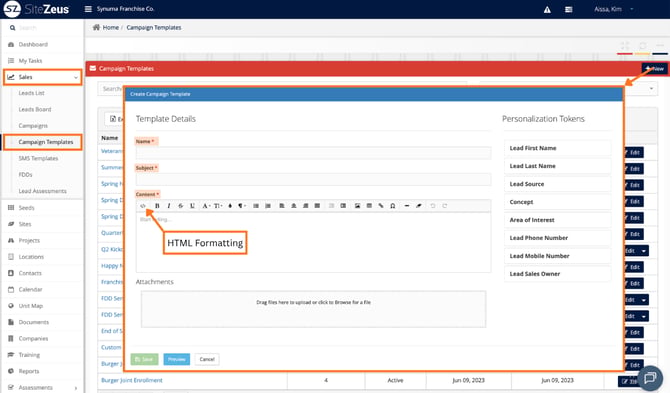The image size is (670, 393).
Task: Align text right in content editor
Action: tap(306, 206)
